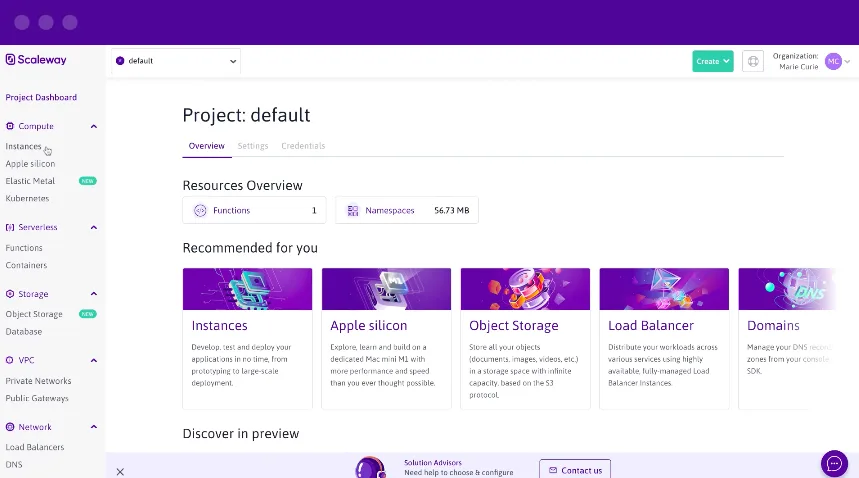Click the Storage section label
The height and width of the screenshot is (478, 859).
pyautogui.click(x=33, y=294)
